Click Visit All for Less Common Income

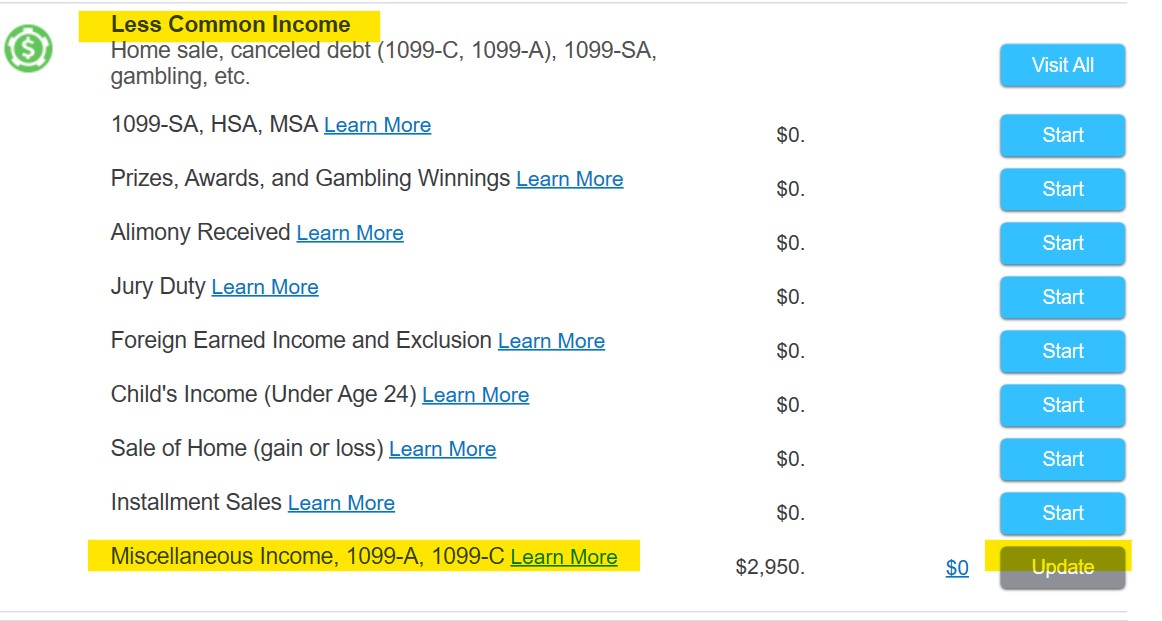coord(1062,65)
